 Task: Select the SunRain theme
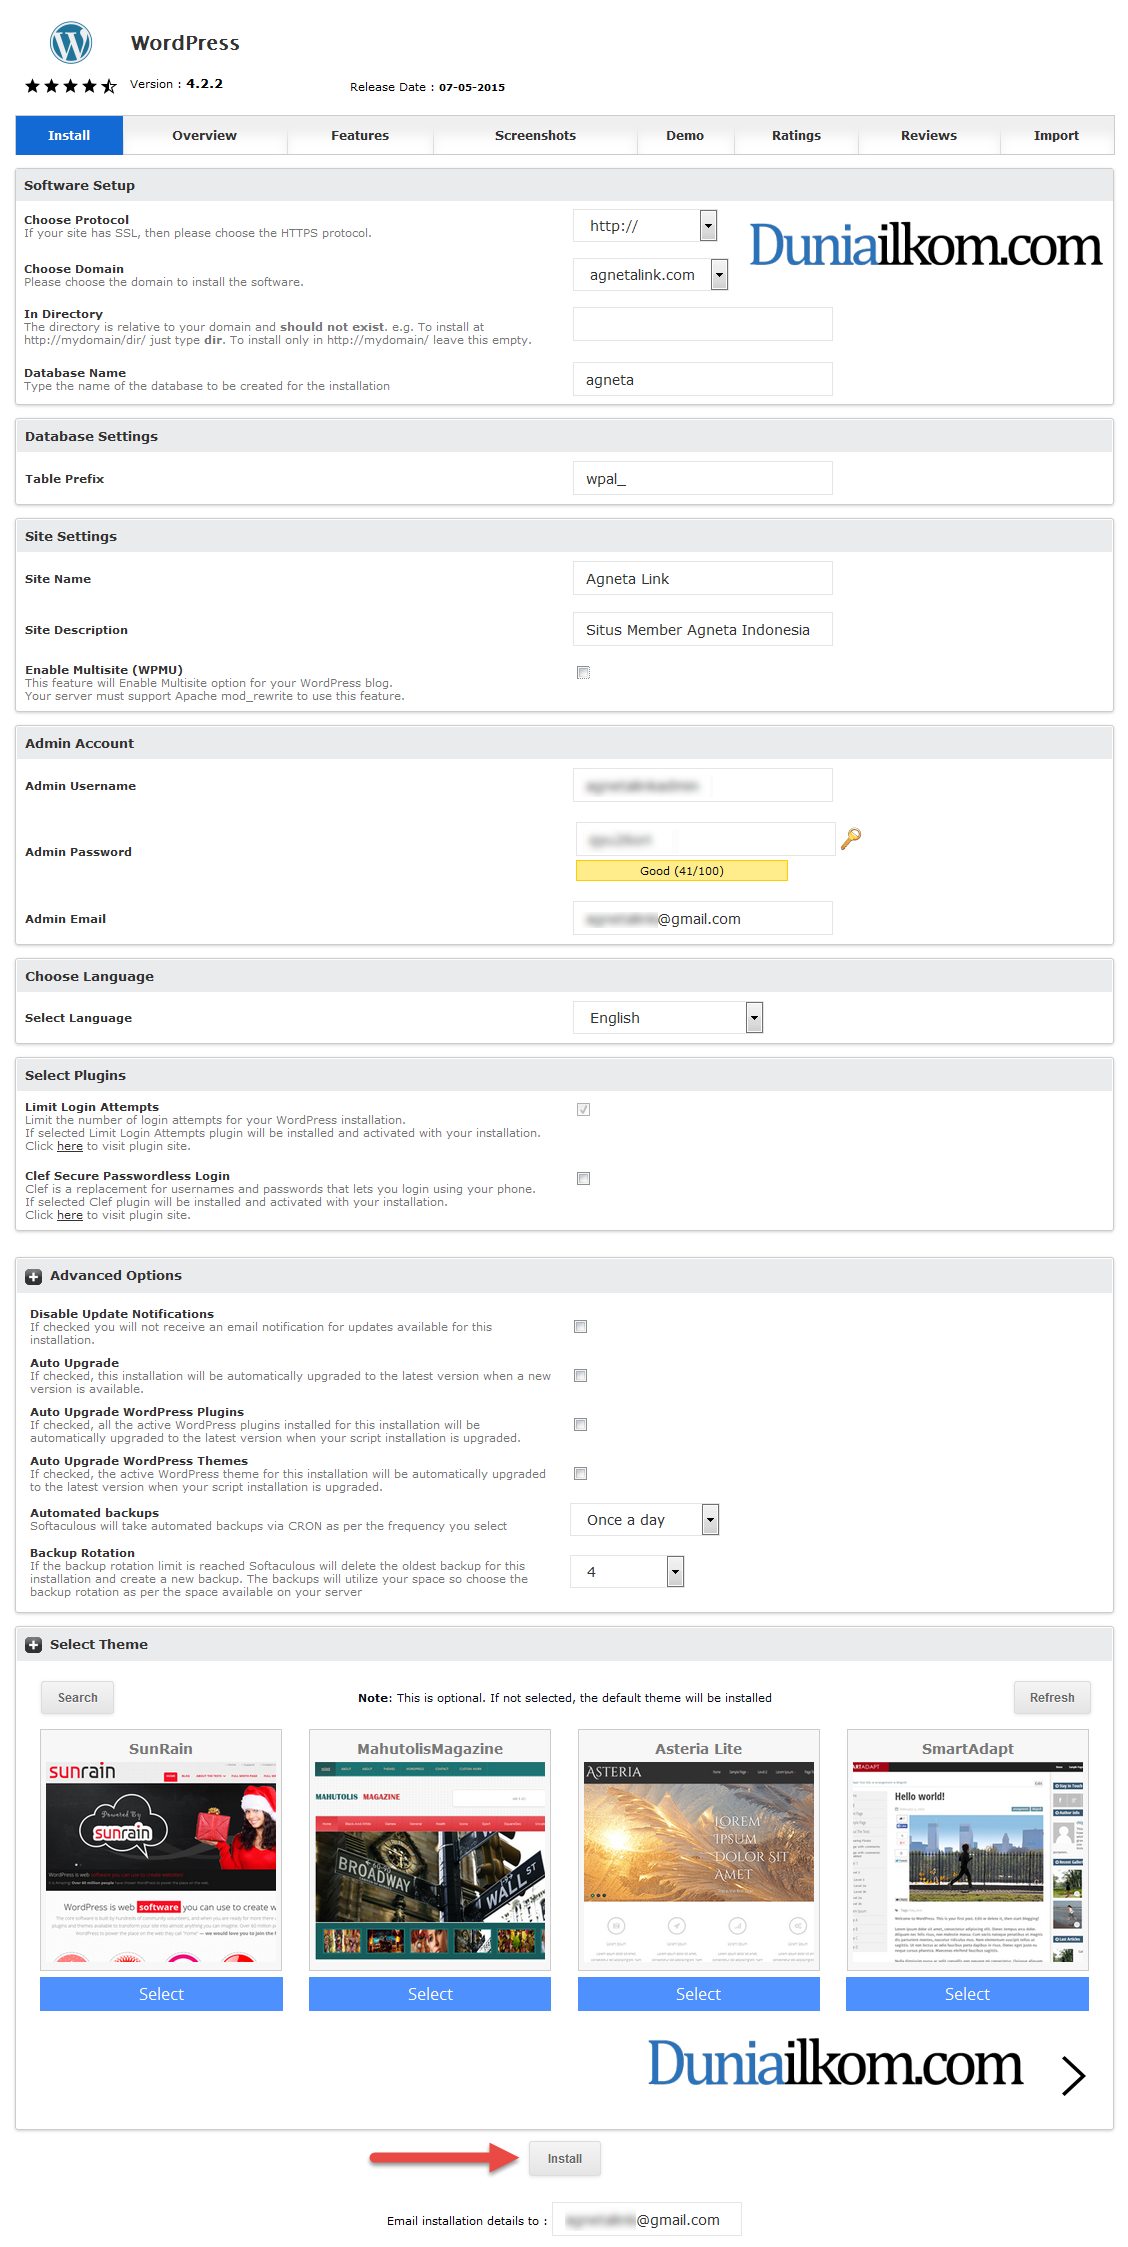coord(161,1994)
